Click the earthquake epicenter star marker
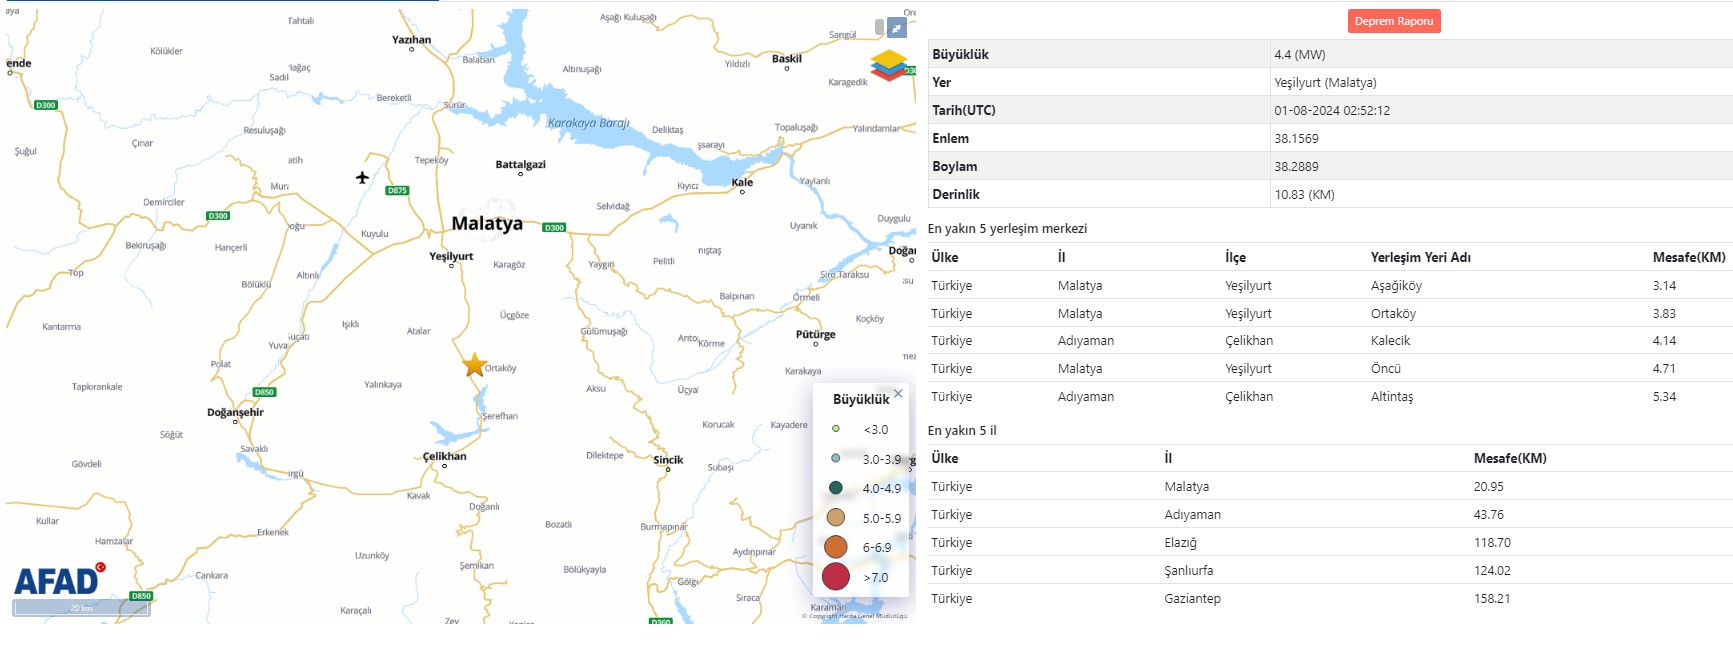1733x650 pixels. coord(474,365)
